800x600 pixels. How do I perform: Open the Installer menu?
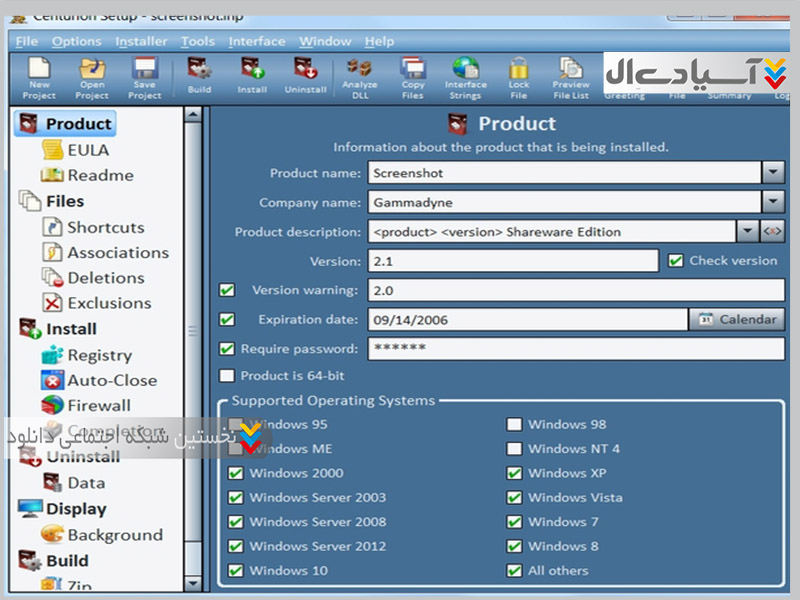[141, 41]
